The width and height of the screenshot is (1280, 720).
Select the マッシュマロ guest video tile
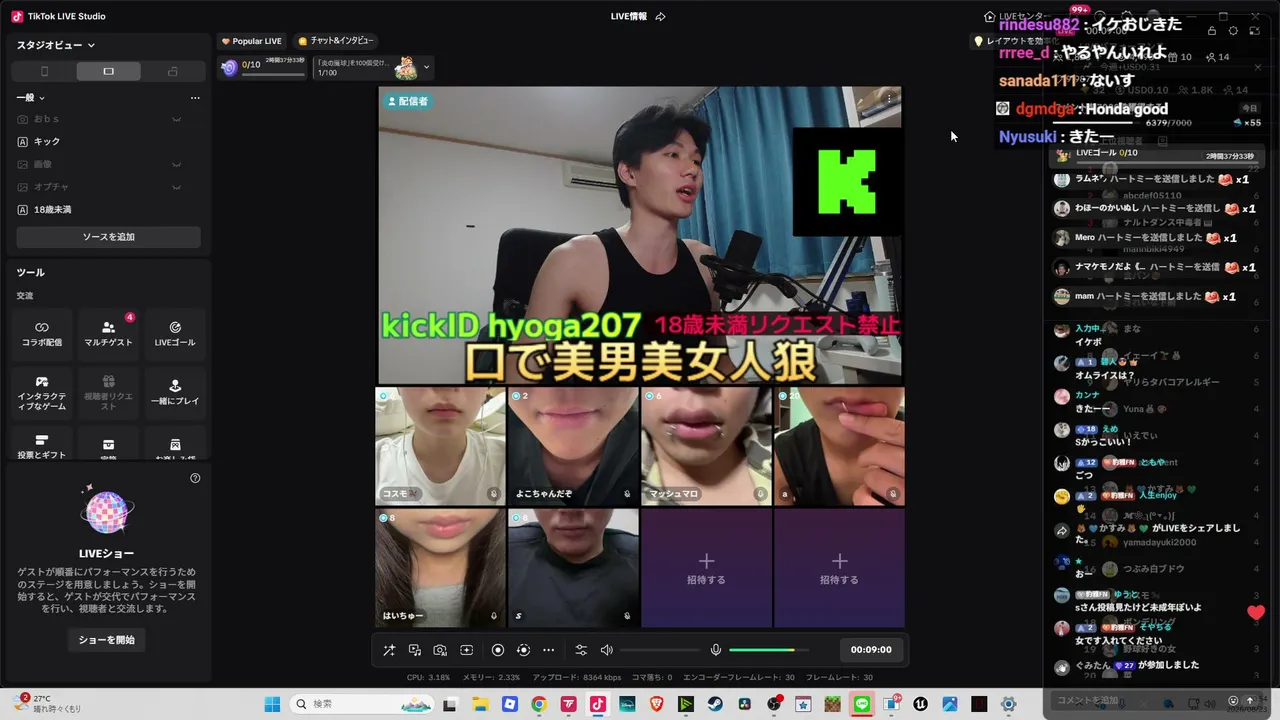[x=706, y=446]
